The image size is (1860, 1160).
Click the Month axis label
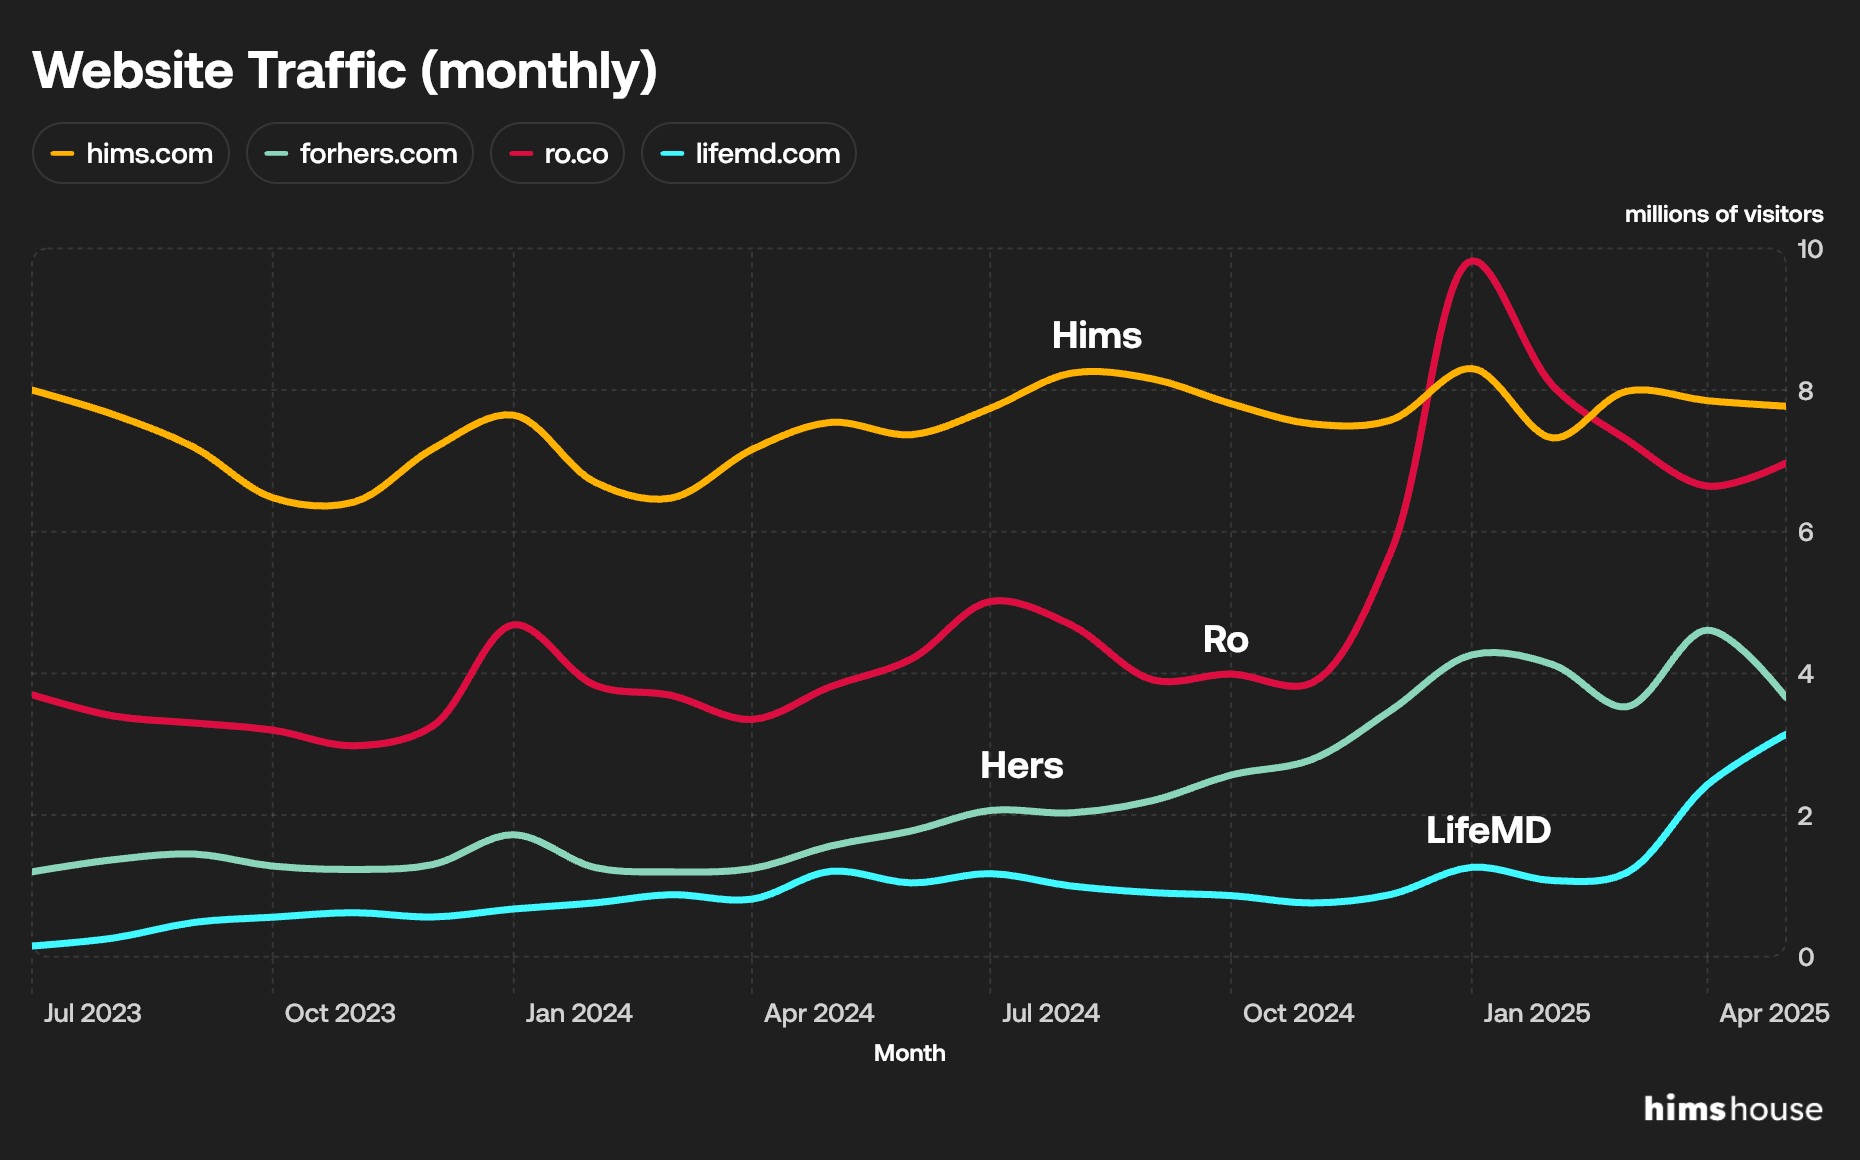(909, 1052)
